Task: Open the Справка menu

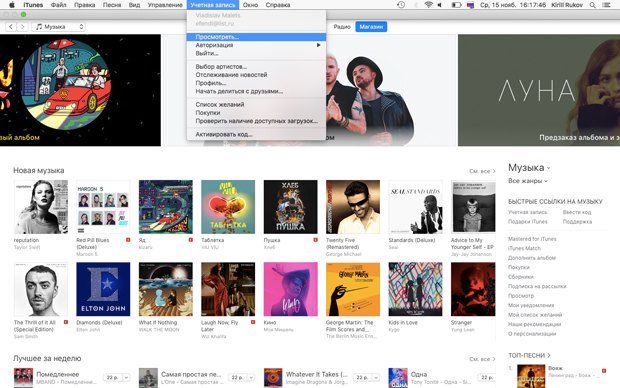Action: pyautogui.click(x=278, y=5)
